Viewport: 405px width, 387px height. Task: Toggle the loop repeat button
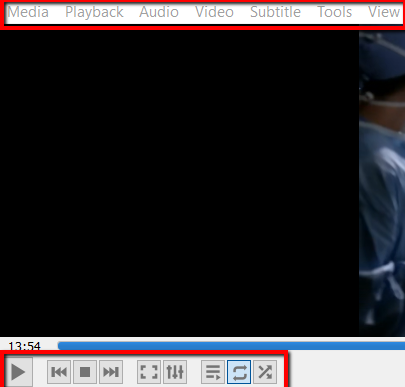(x=239, y=372)
